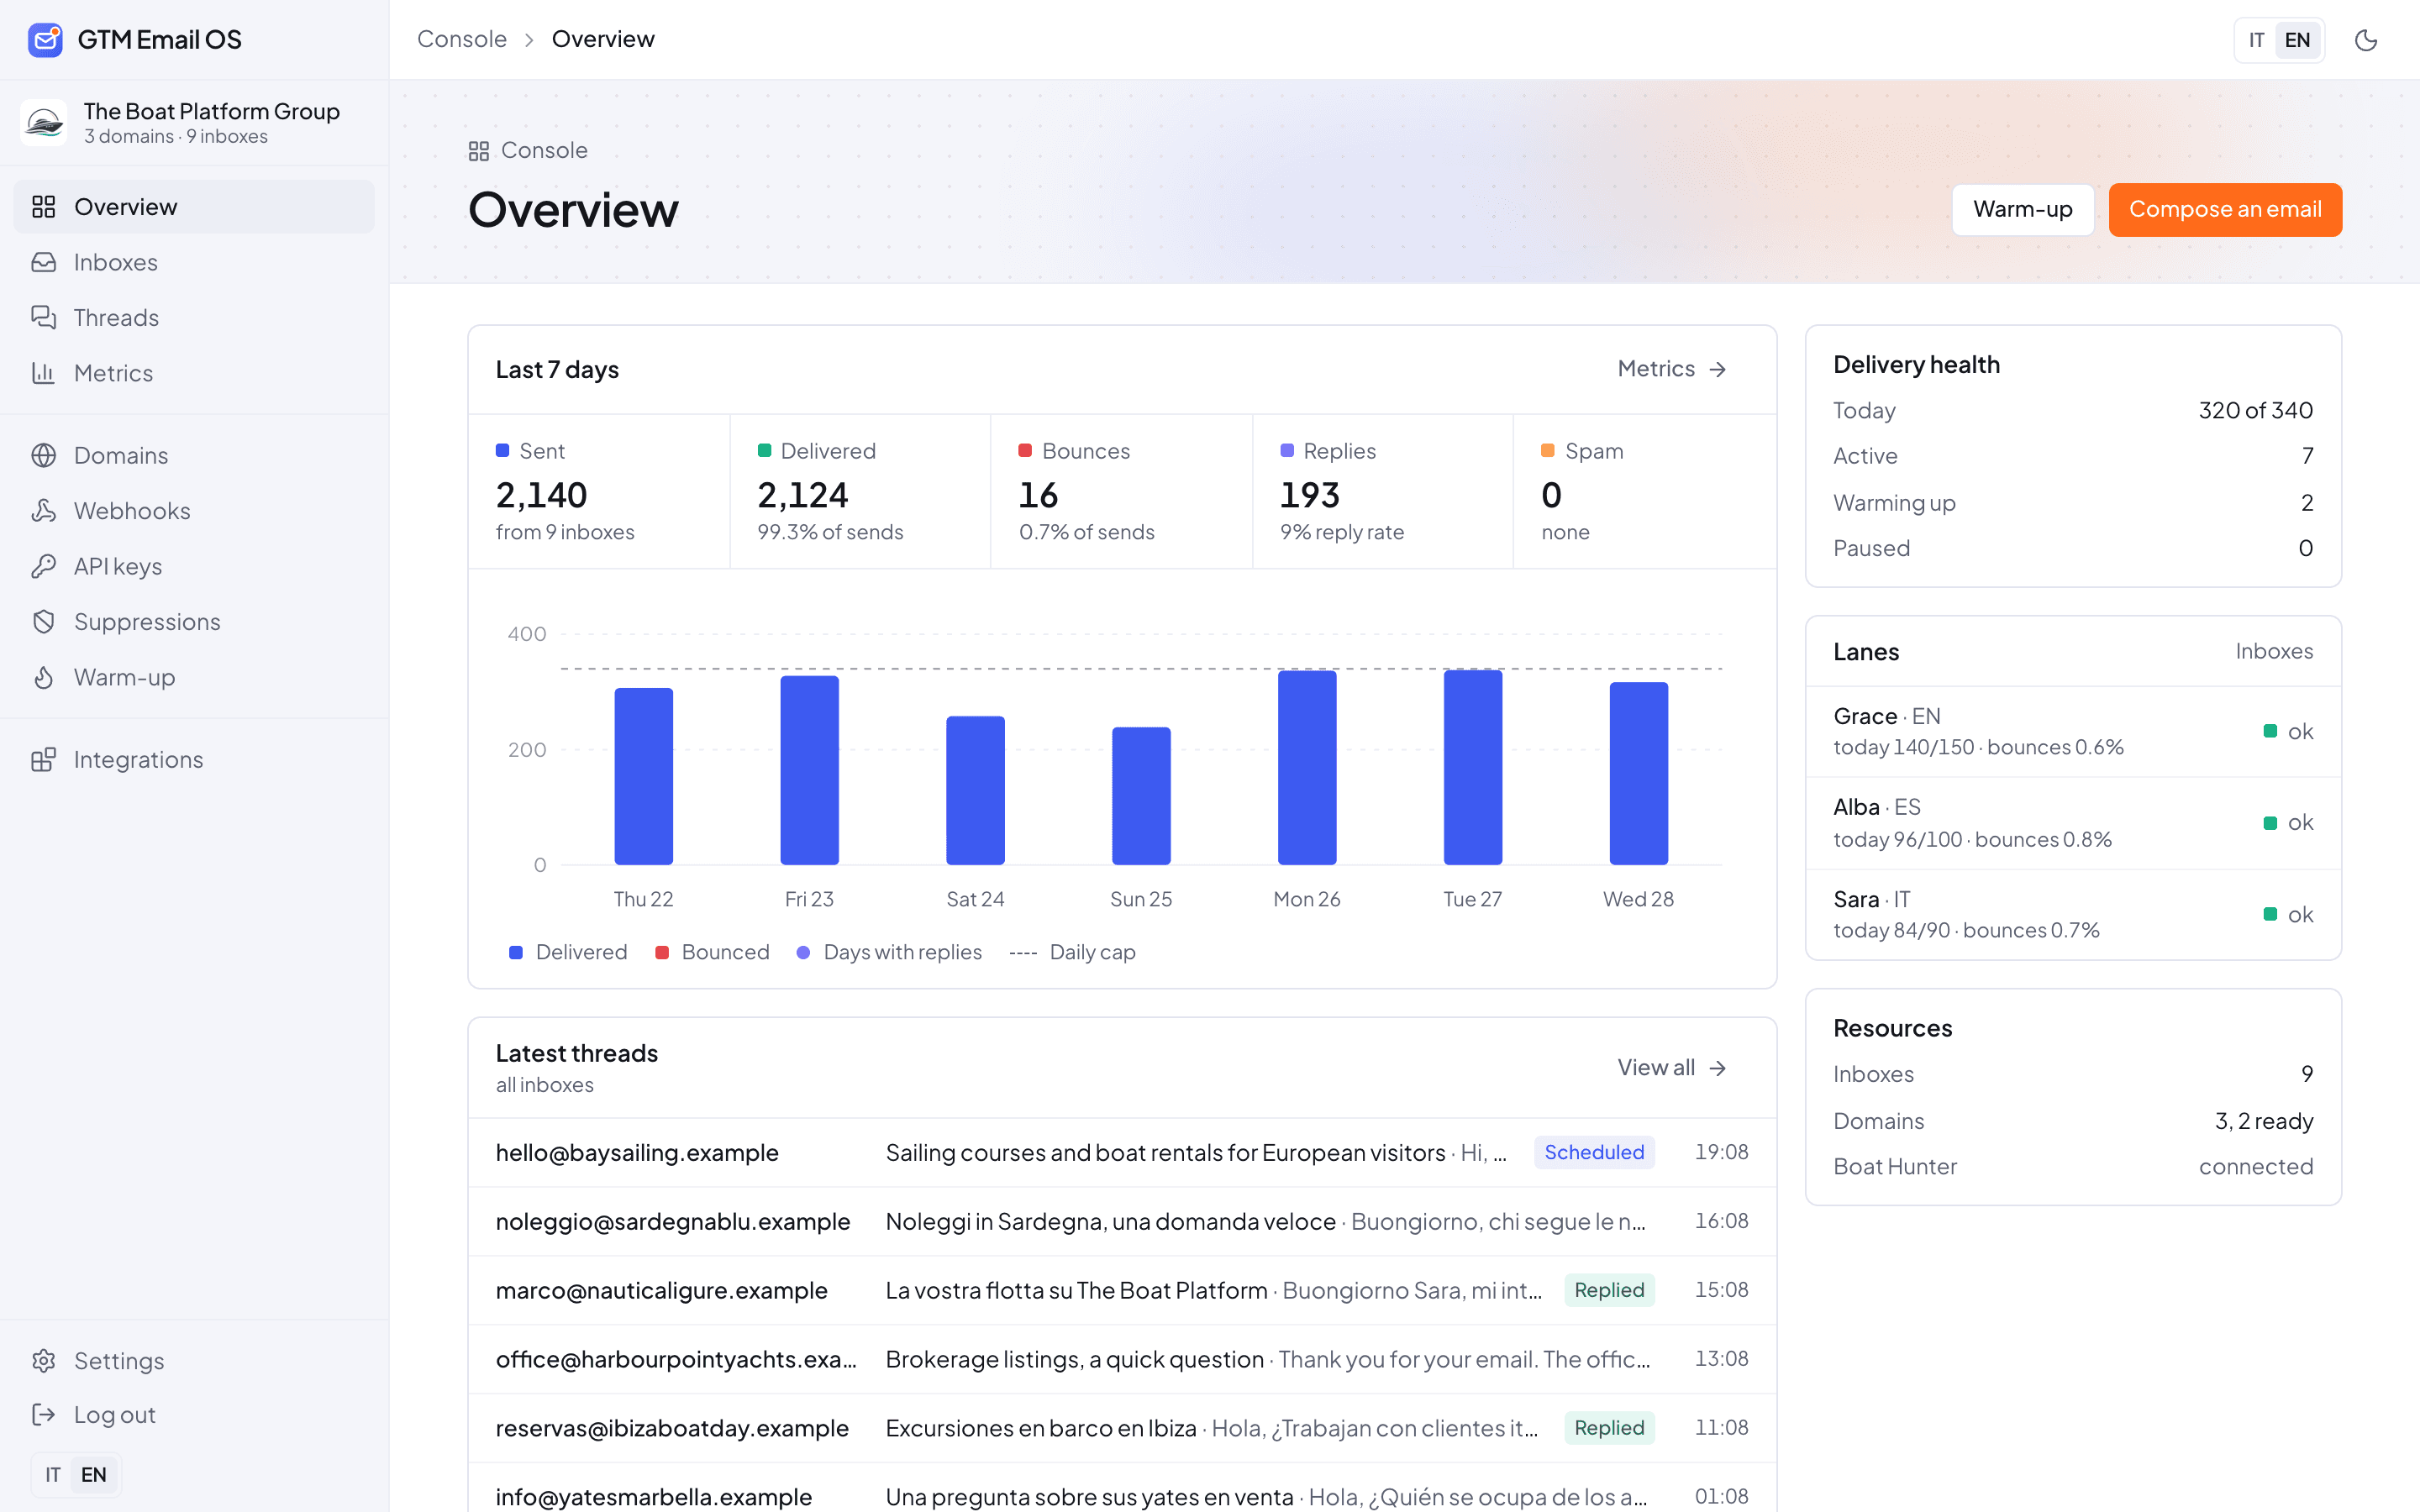This screenshot has width=2420, height=1512.
Task: Click Compose an email button
Action: coord(2225,209)
